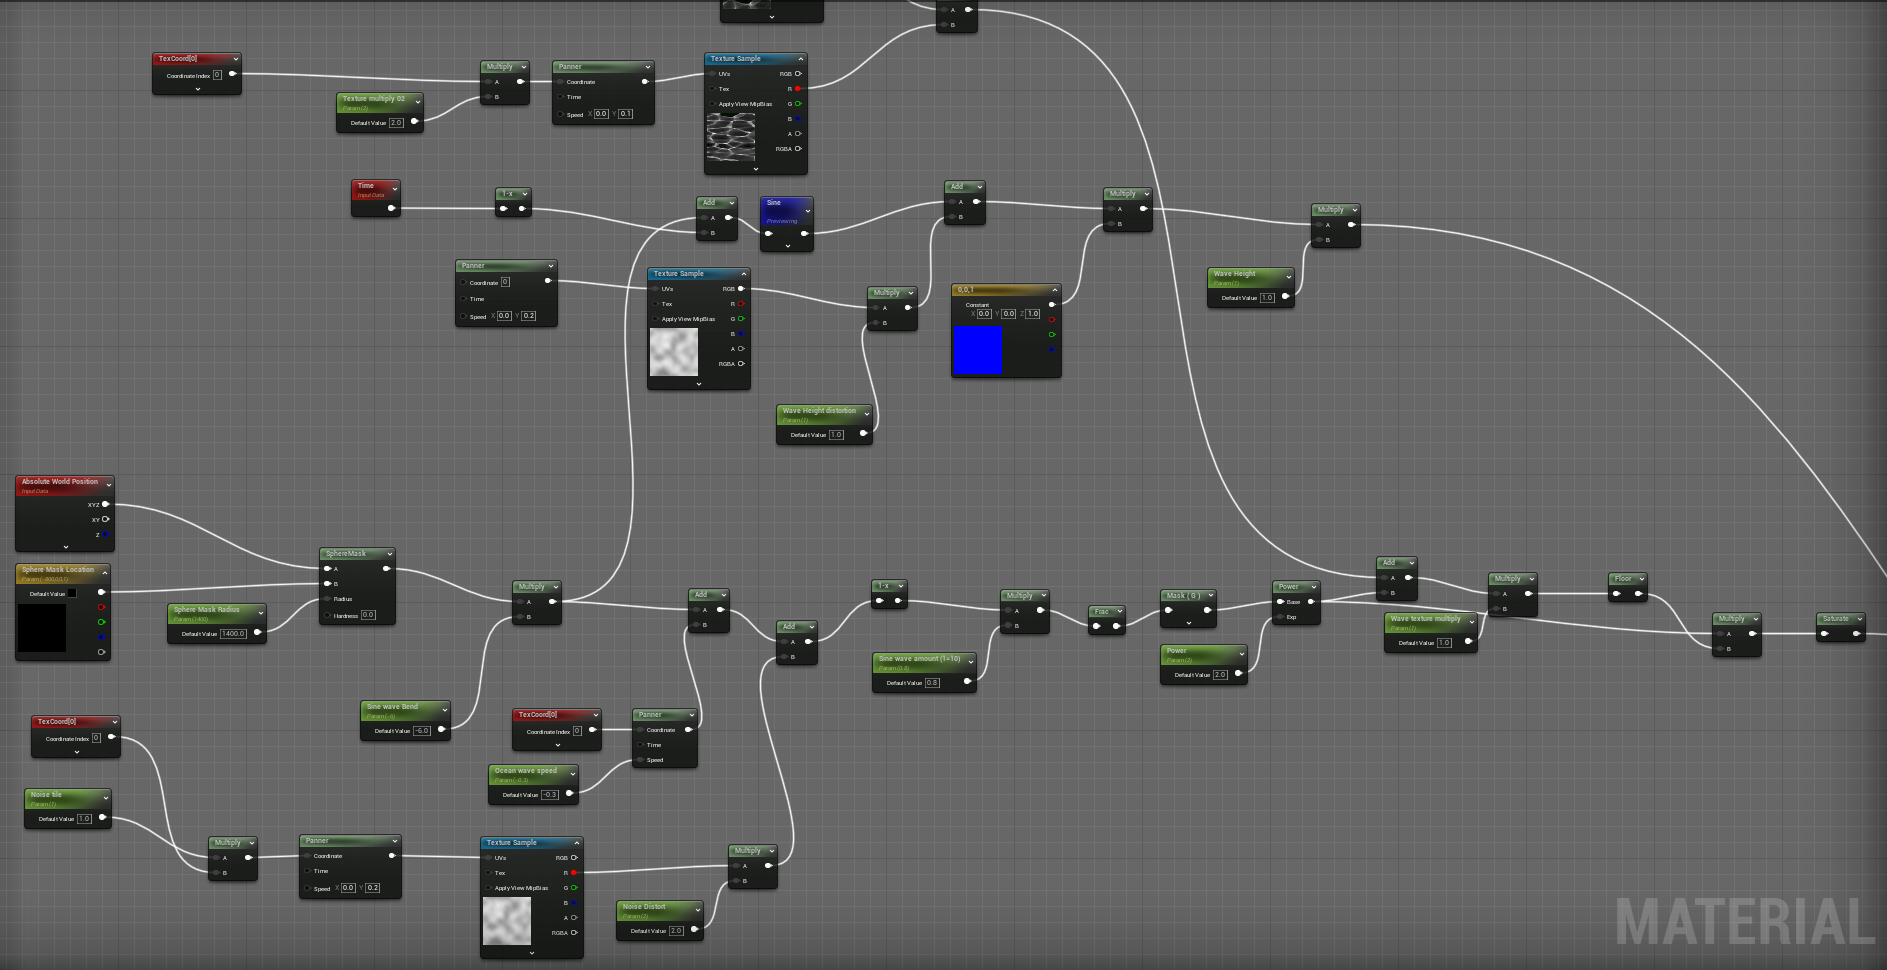Image resolution: width=1887 pixels, height=970 pixels.
Task: Click the black preview on Sphere Mask Location
Action: [42, 628]
